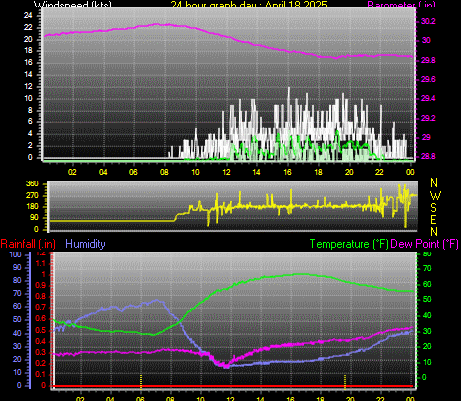Screen dimensions: 461x401
Task: Click the 12 hour label under windspeed graph
Action: 226,172
